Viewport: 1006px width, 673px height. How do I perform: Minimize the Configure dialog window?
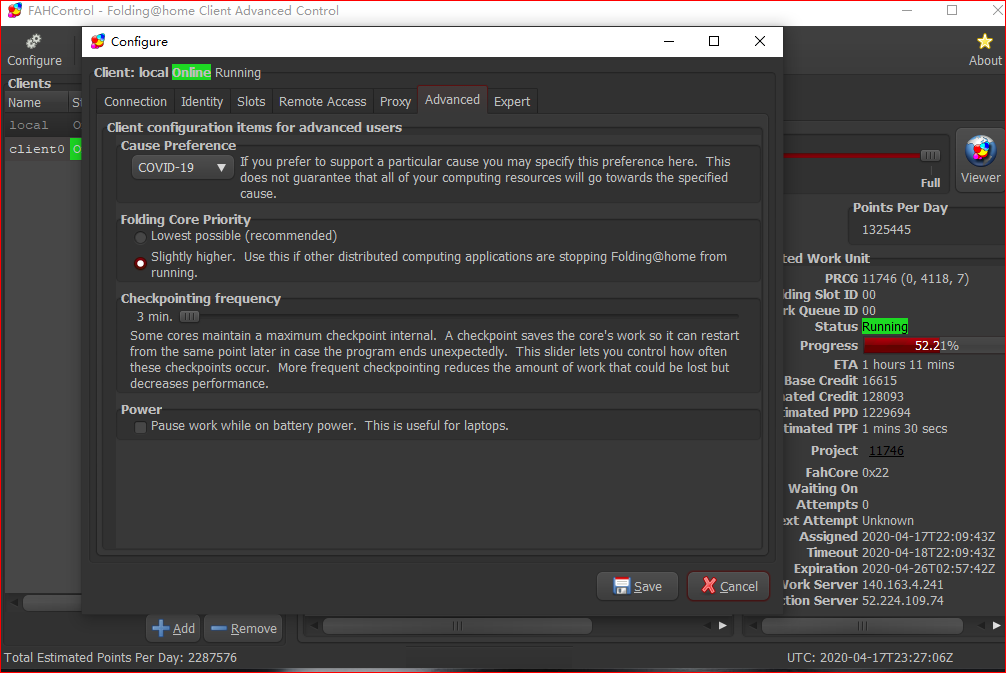(669, 41)
